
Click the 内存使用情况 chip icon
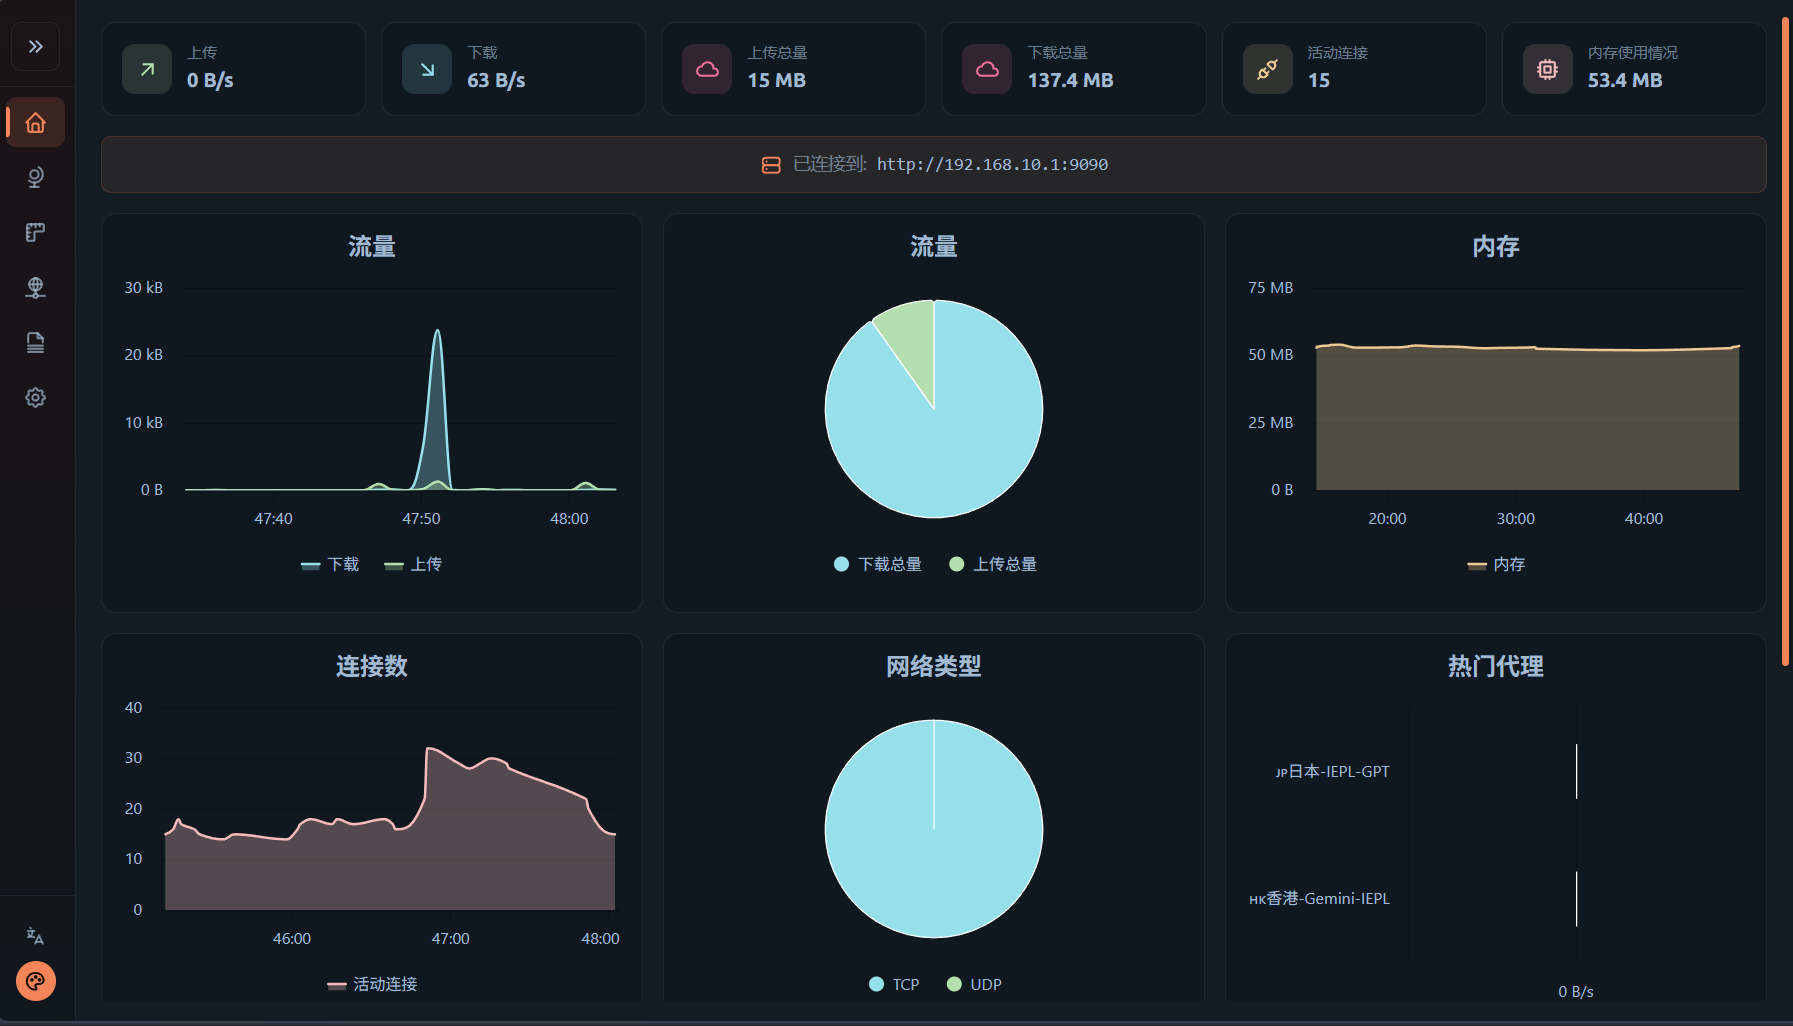[1547, 70]
